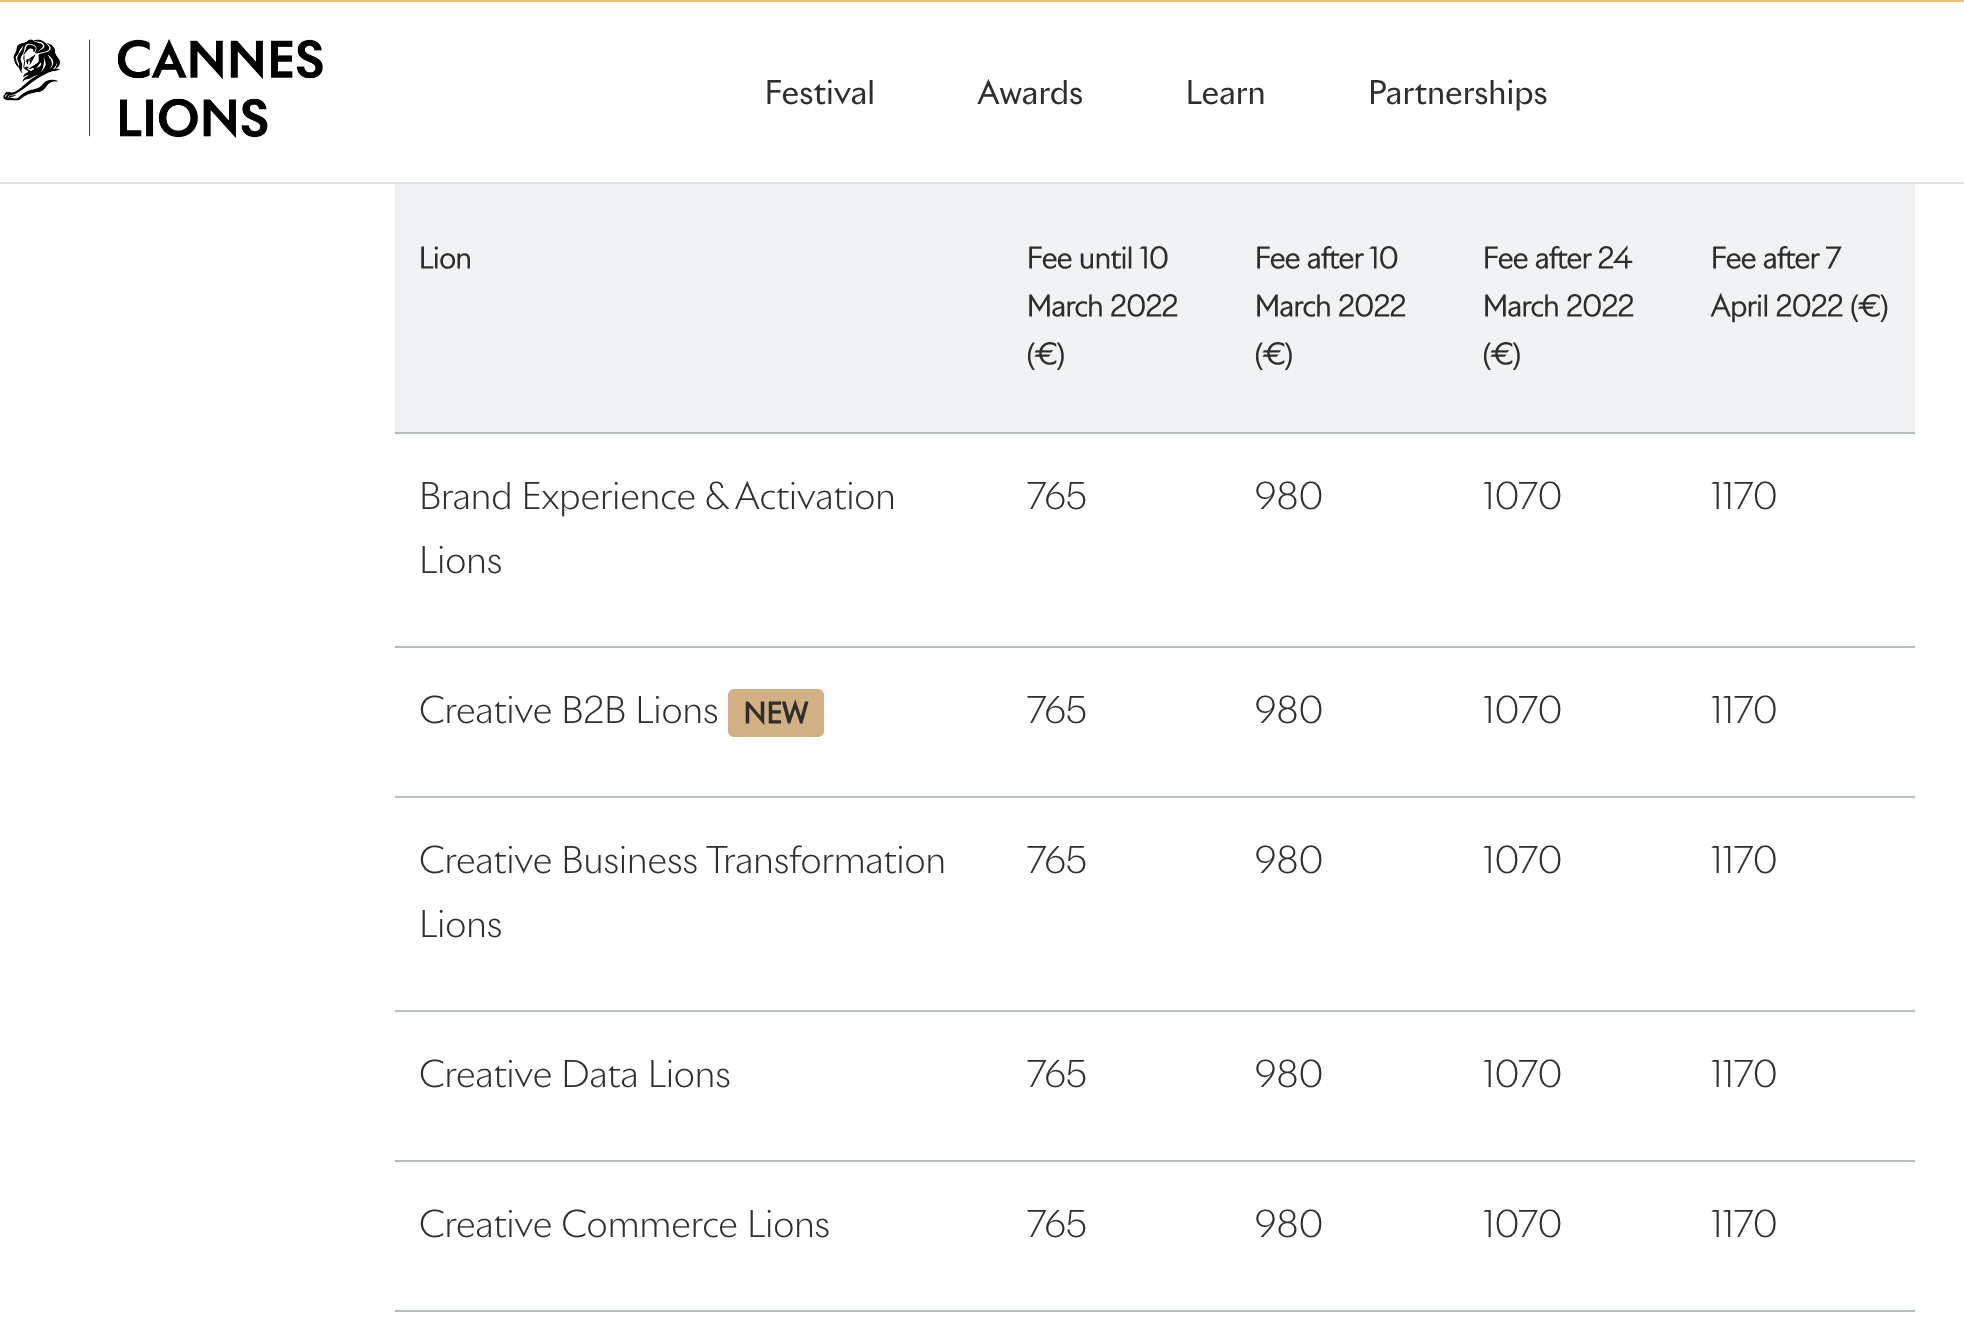This screenshot has width=1964, height=1332.
Task: Click the 765 fee for Creative Data Lions
Action: coord(1056,1075)
